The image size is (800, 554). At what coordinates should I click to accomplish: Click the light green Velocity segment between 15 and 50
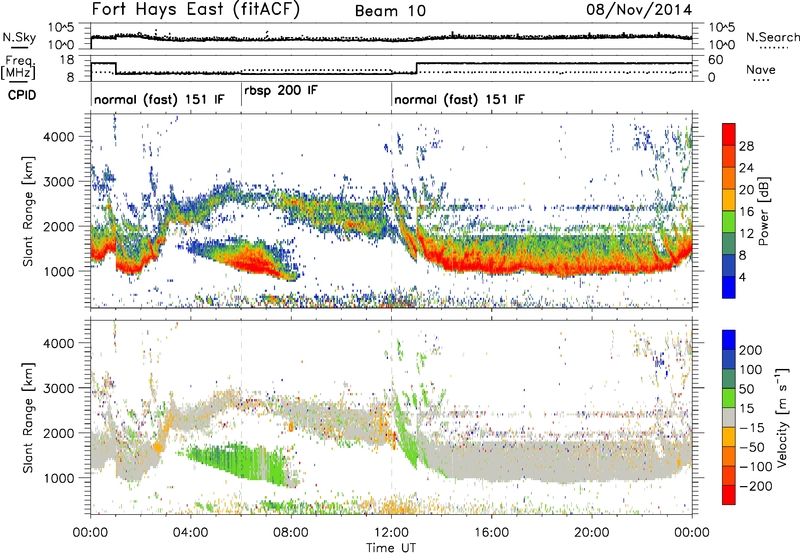pyautogui.click(x=729, y=398)
